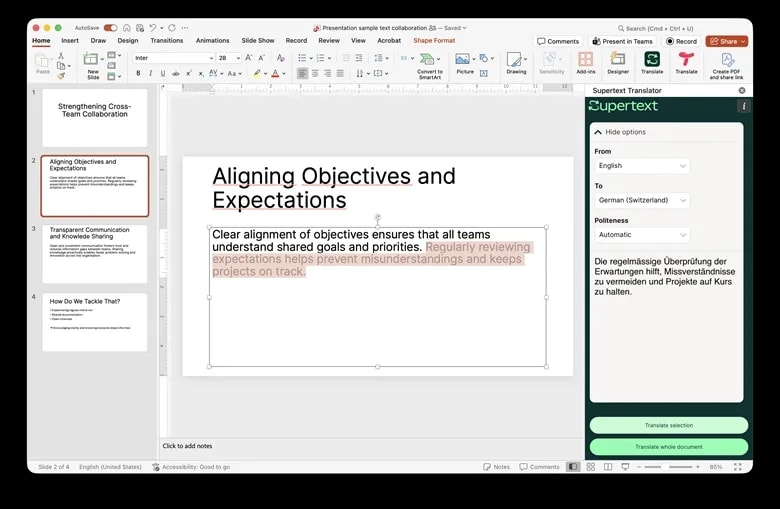This screenshot has height=509, width=780.
Task: Click Create PDF and share link
Action: 726,66
